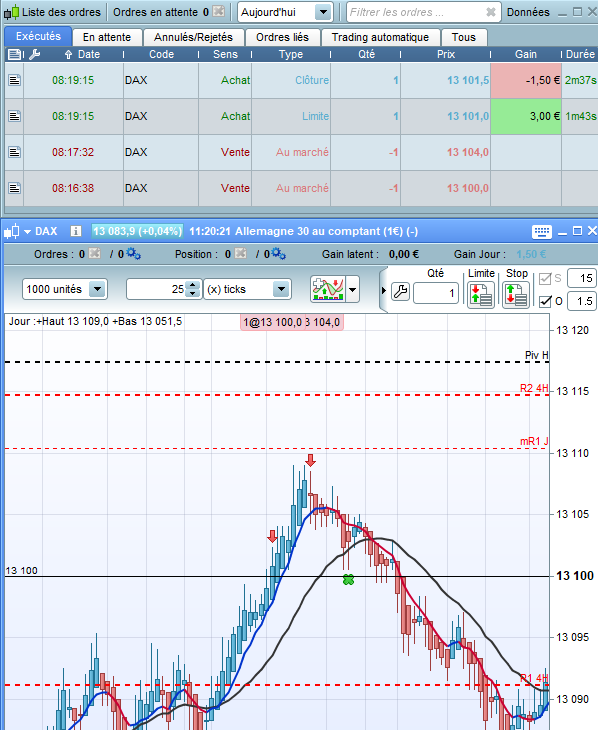Collapse the trading panel with the black arrow
The height and width of the screenshot is (730, 598).
(384, 291)
